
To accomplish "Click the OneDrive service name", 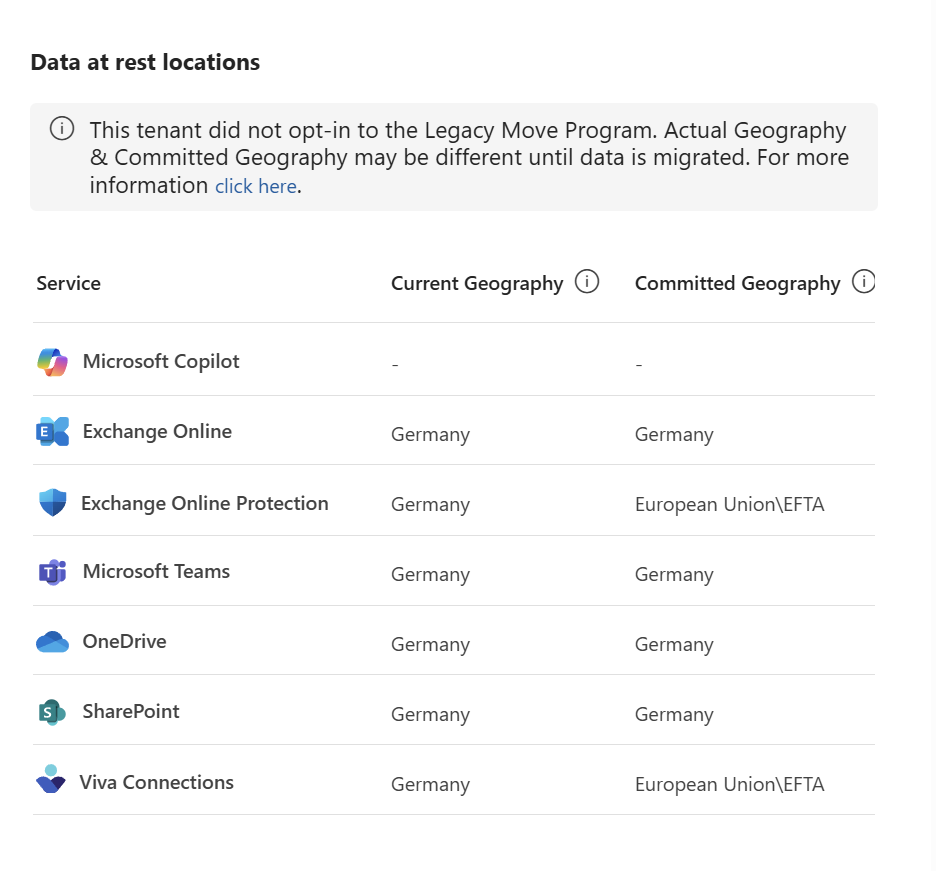I will coord(124,641).
